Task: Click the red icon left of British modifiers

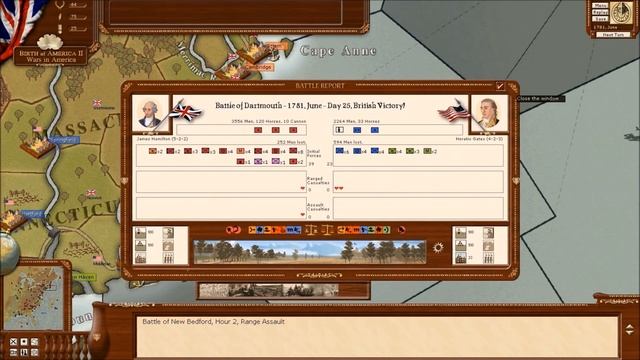Action: 233,230
